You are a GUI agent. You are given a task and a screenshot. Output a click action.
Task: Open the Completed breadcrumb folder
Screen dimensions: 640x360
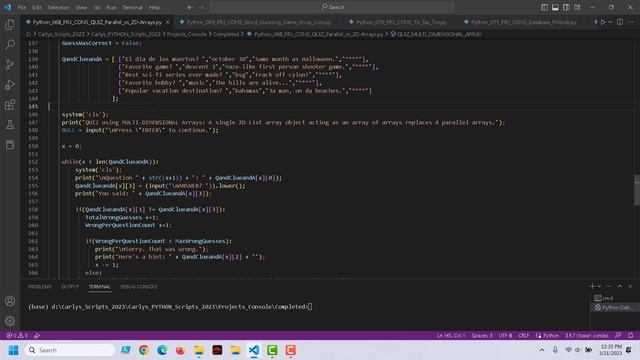tap(226, 34)
